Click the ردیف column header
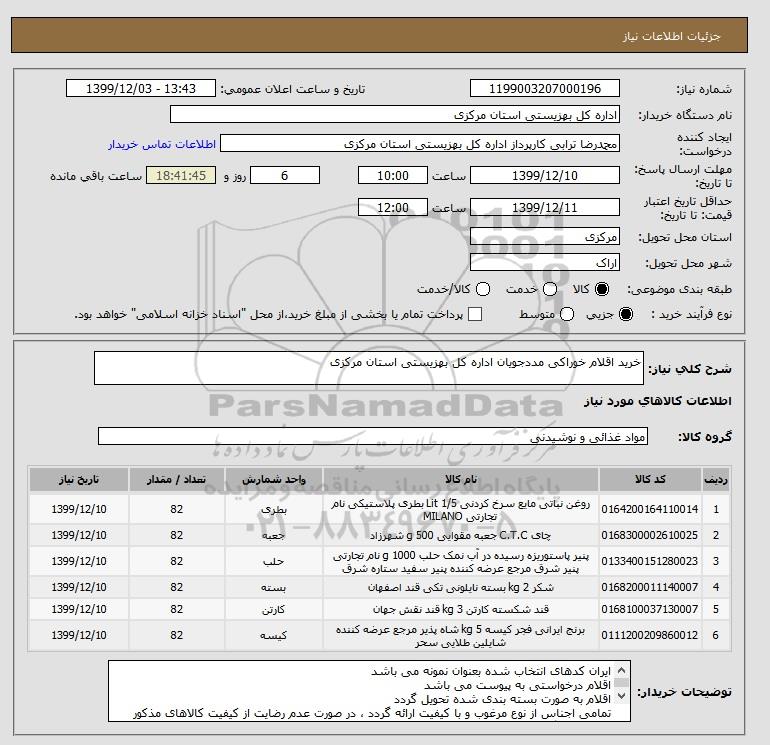The image size is (770, 745). [715, 479]
